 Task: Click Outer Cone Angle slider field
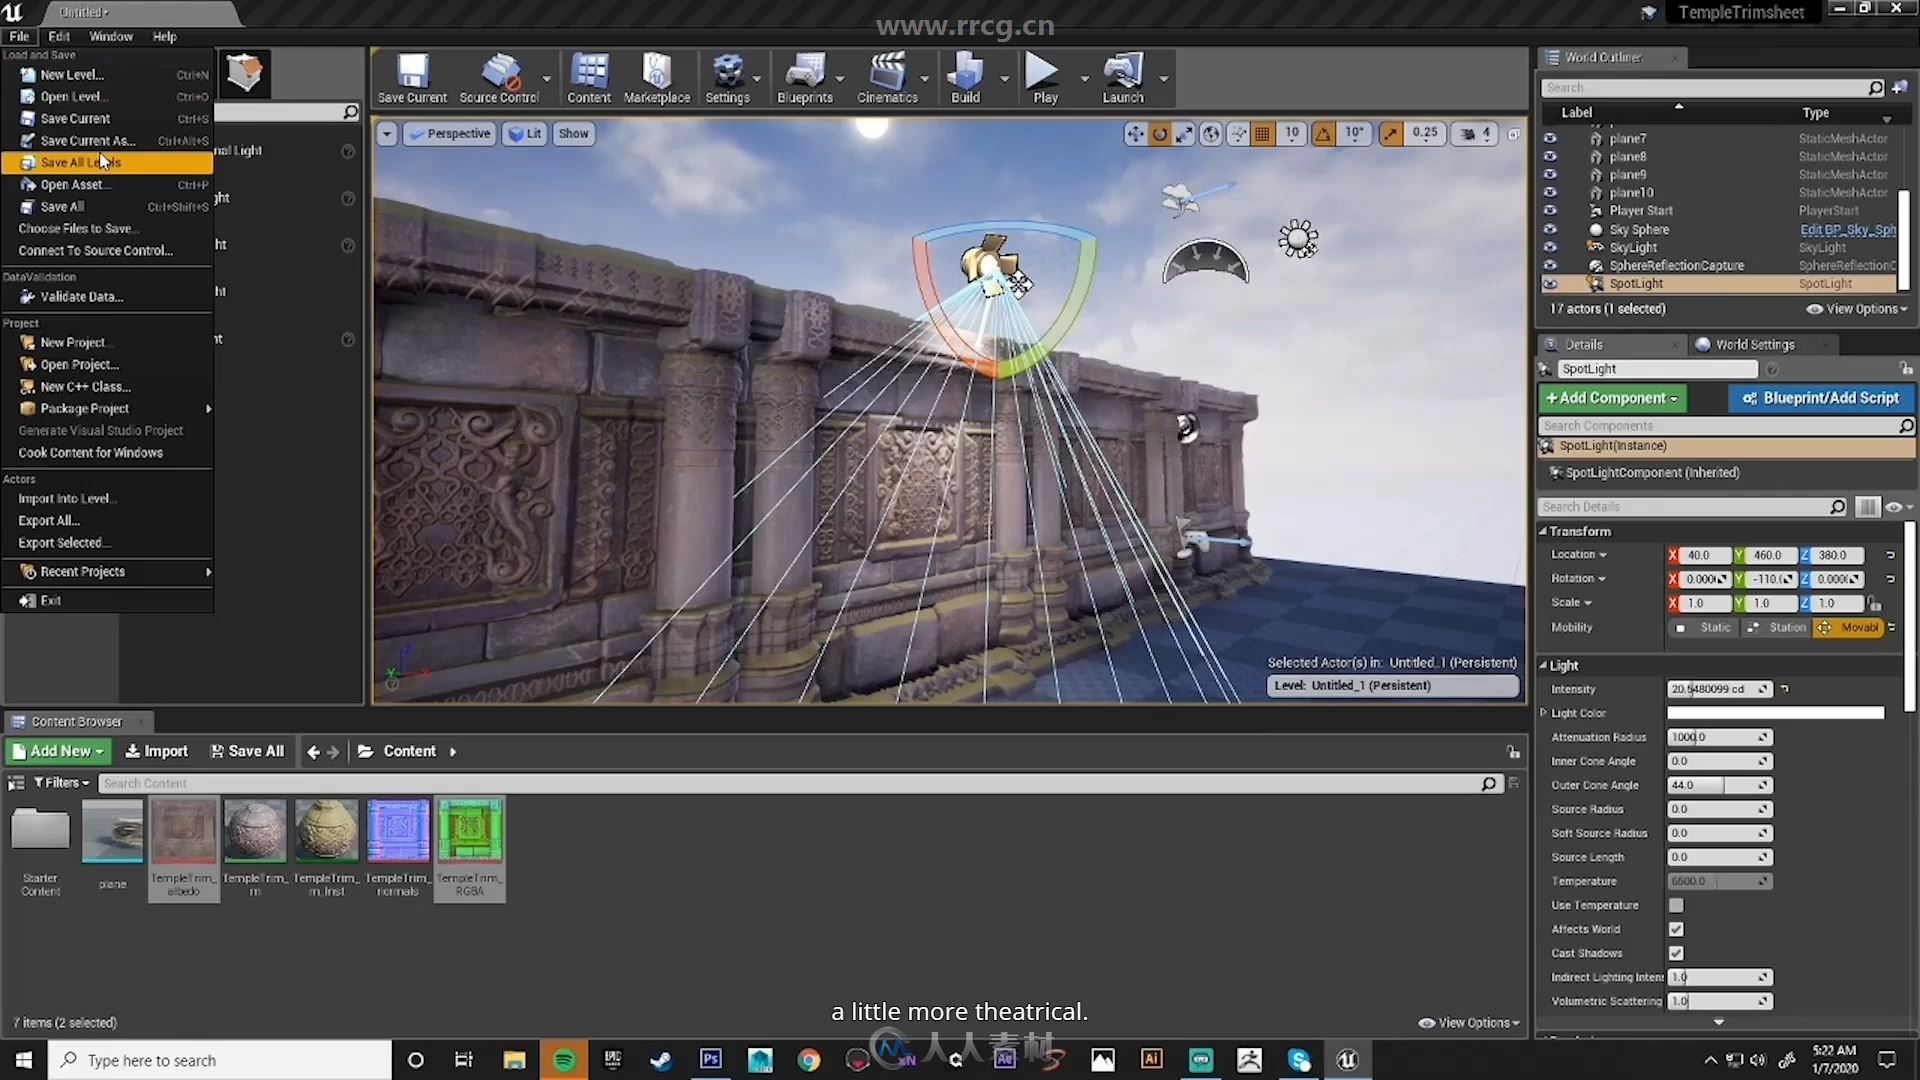click(x=1719, y=785)
